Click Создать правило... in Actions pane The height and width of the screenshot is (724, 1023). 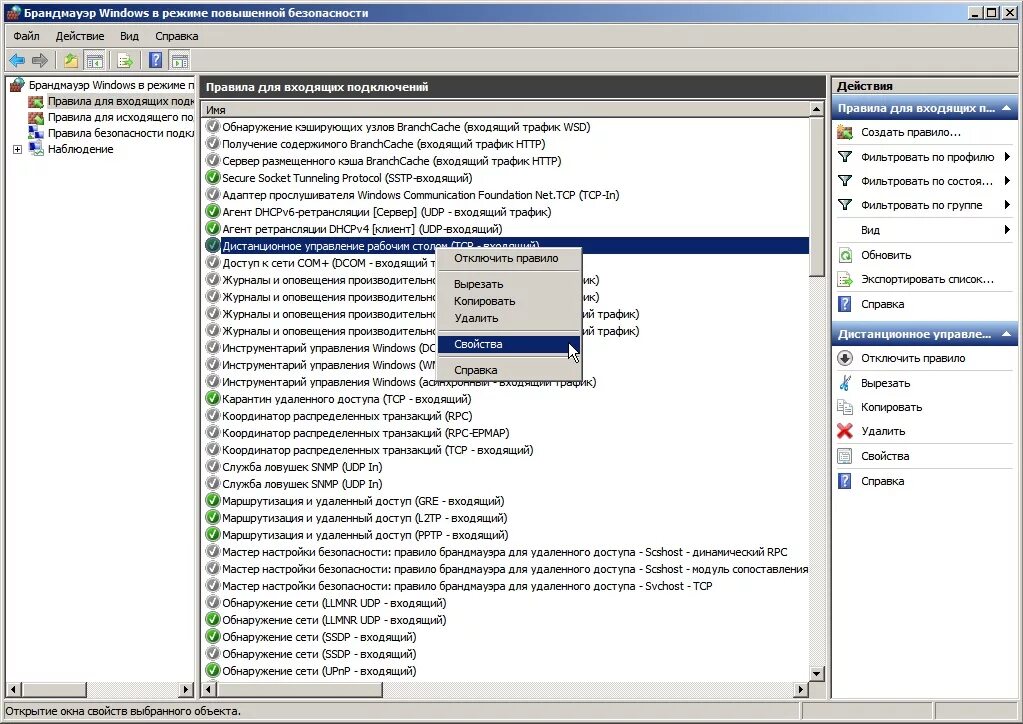click(911, 132)
